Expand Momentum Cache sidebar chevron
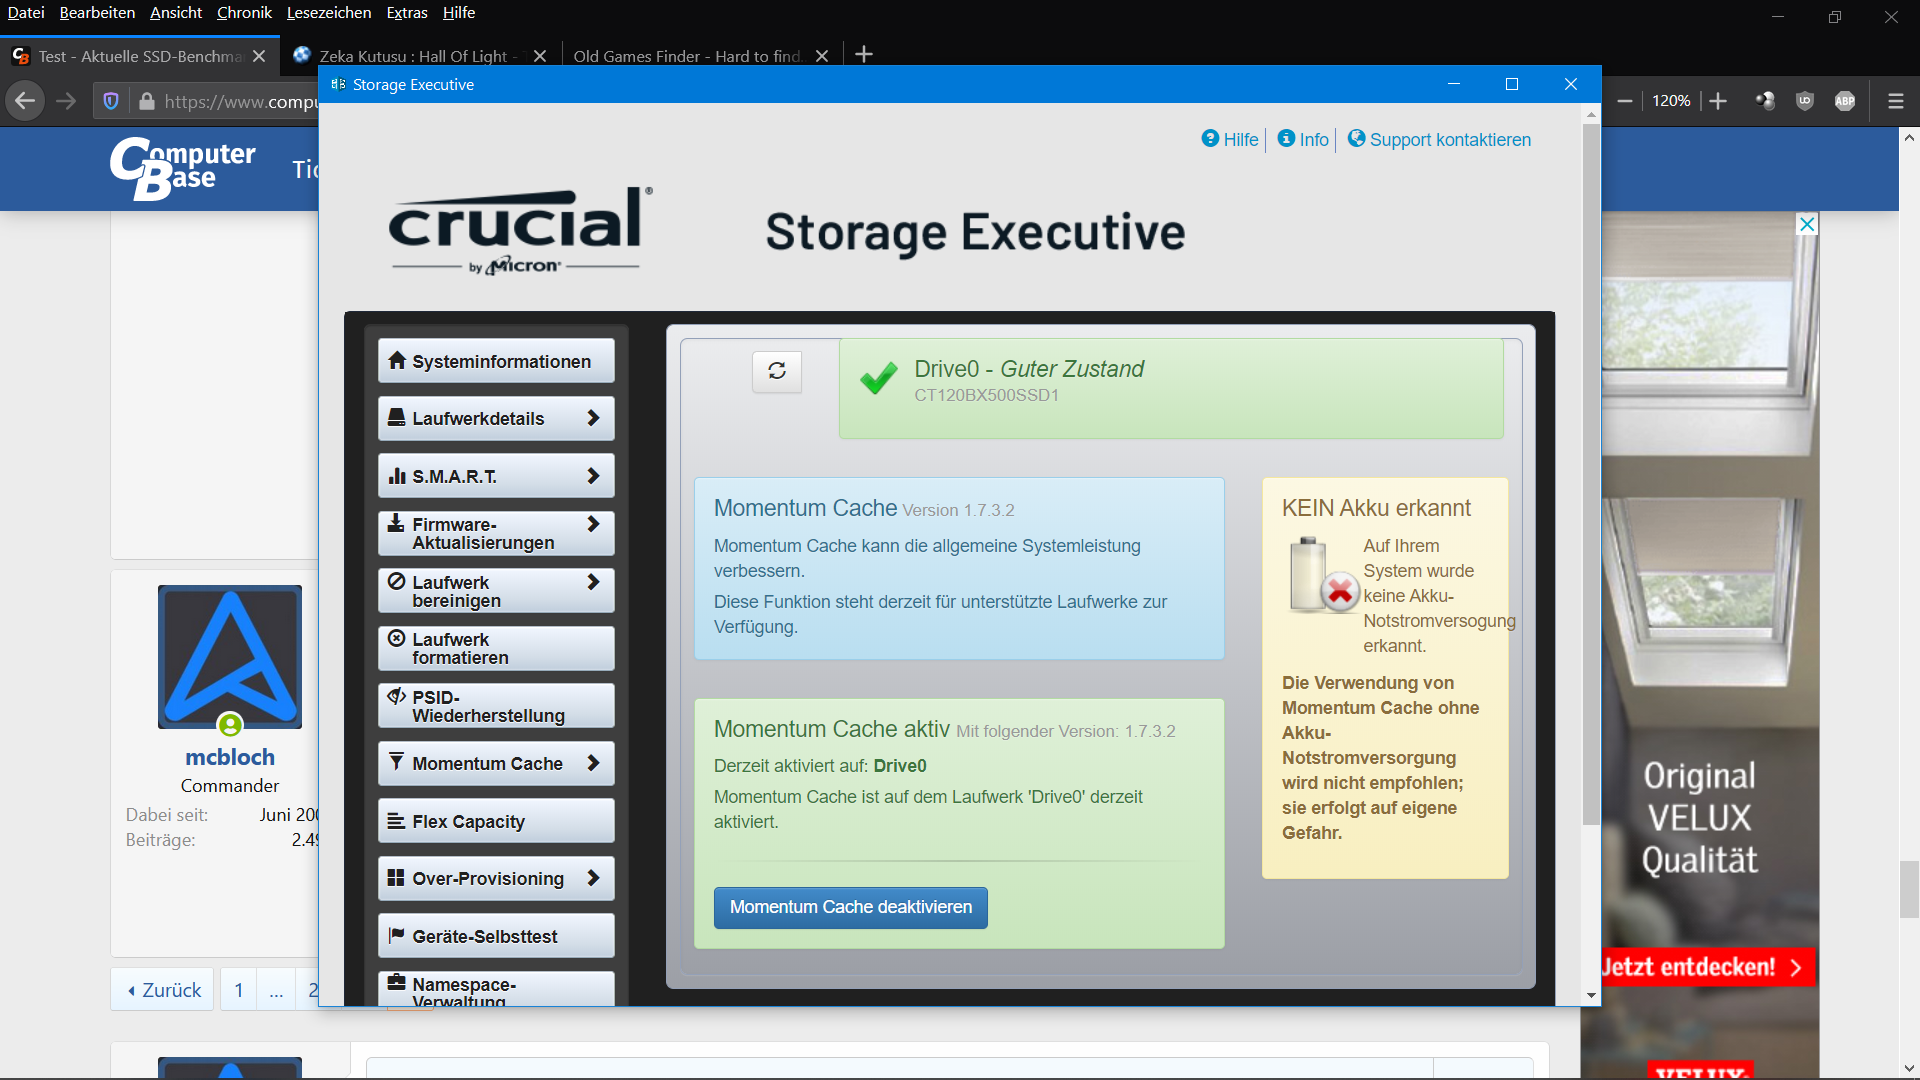This screenshot has height=1080, width=1920. point(593,763)
